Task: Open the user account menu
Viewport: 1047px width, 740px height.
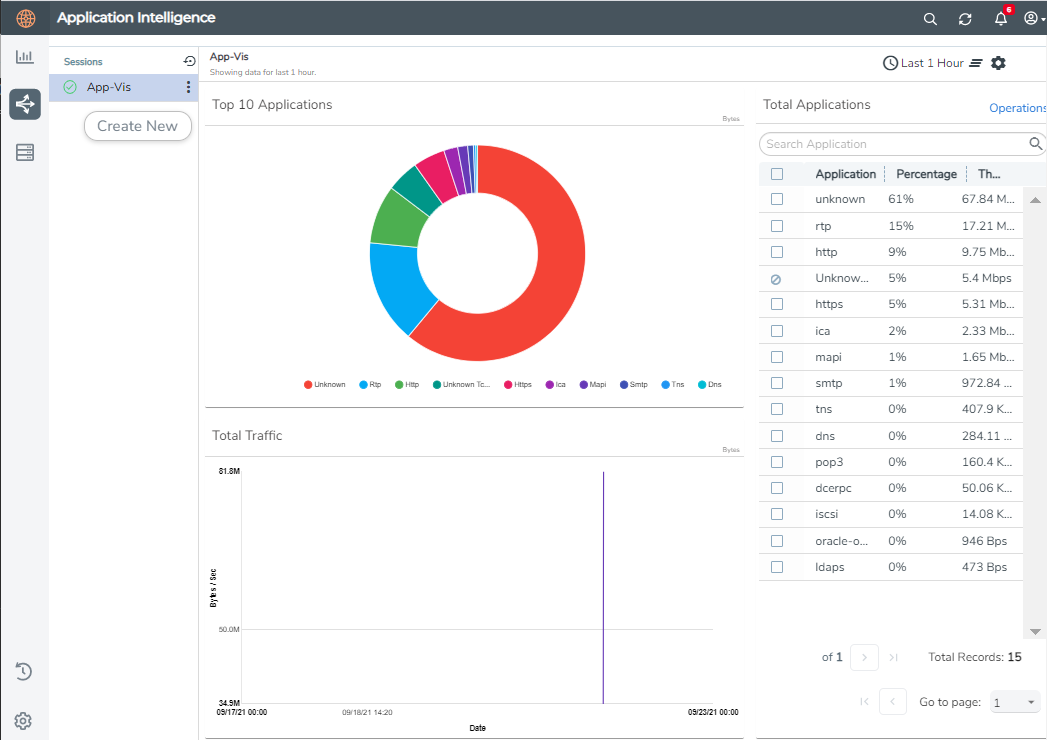Action: [x=1034, y=19]
